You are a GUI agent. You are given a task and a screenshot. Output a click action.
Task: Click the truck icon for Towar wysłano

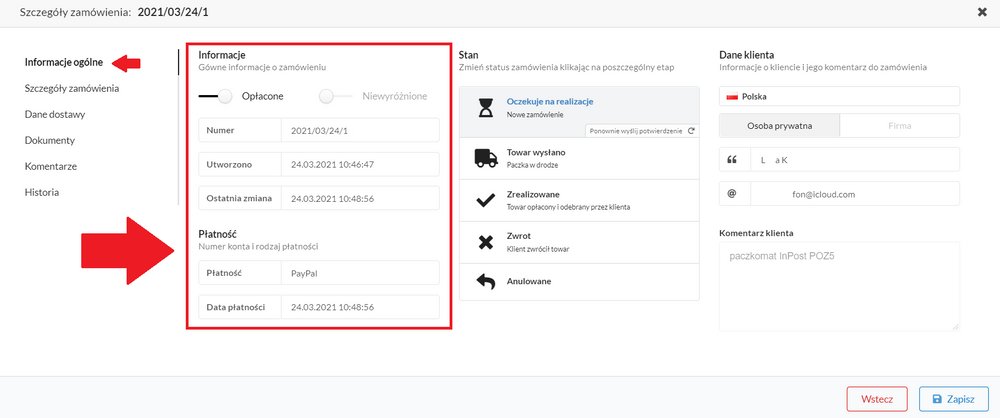(486, 158)
